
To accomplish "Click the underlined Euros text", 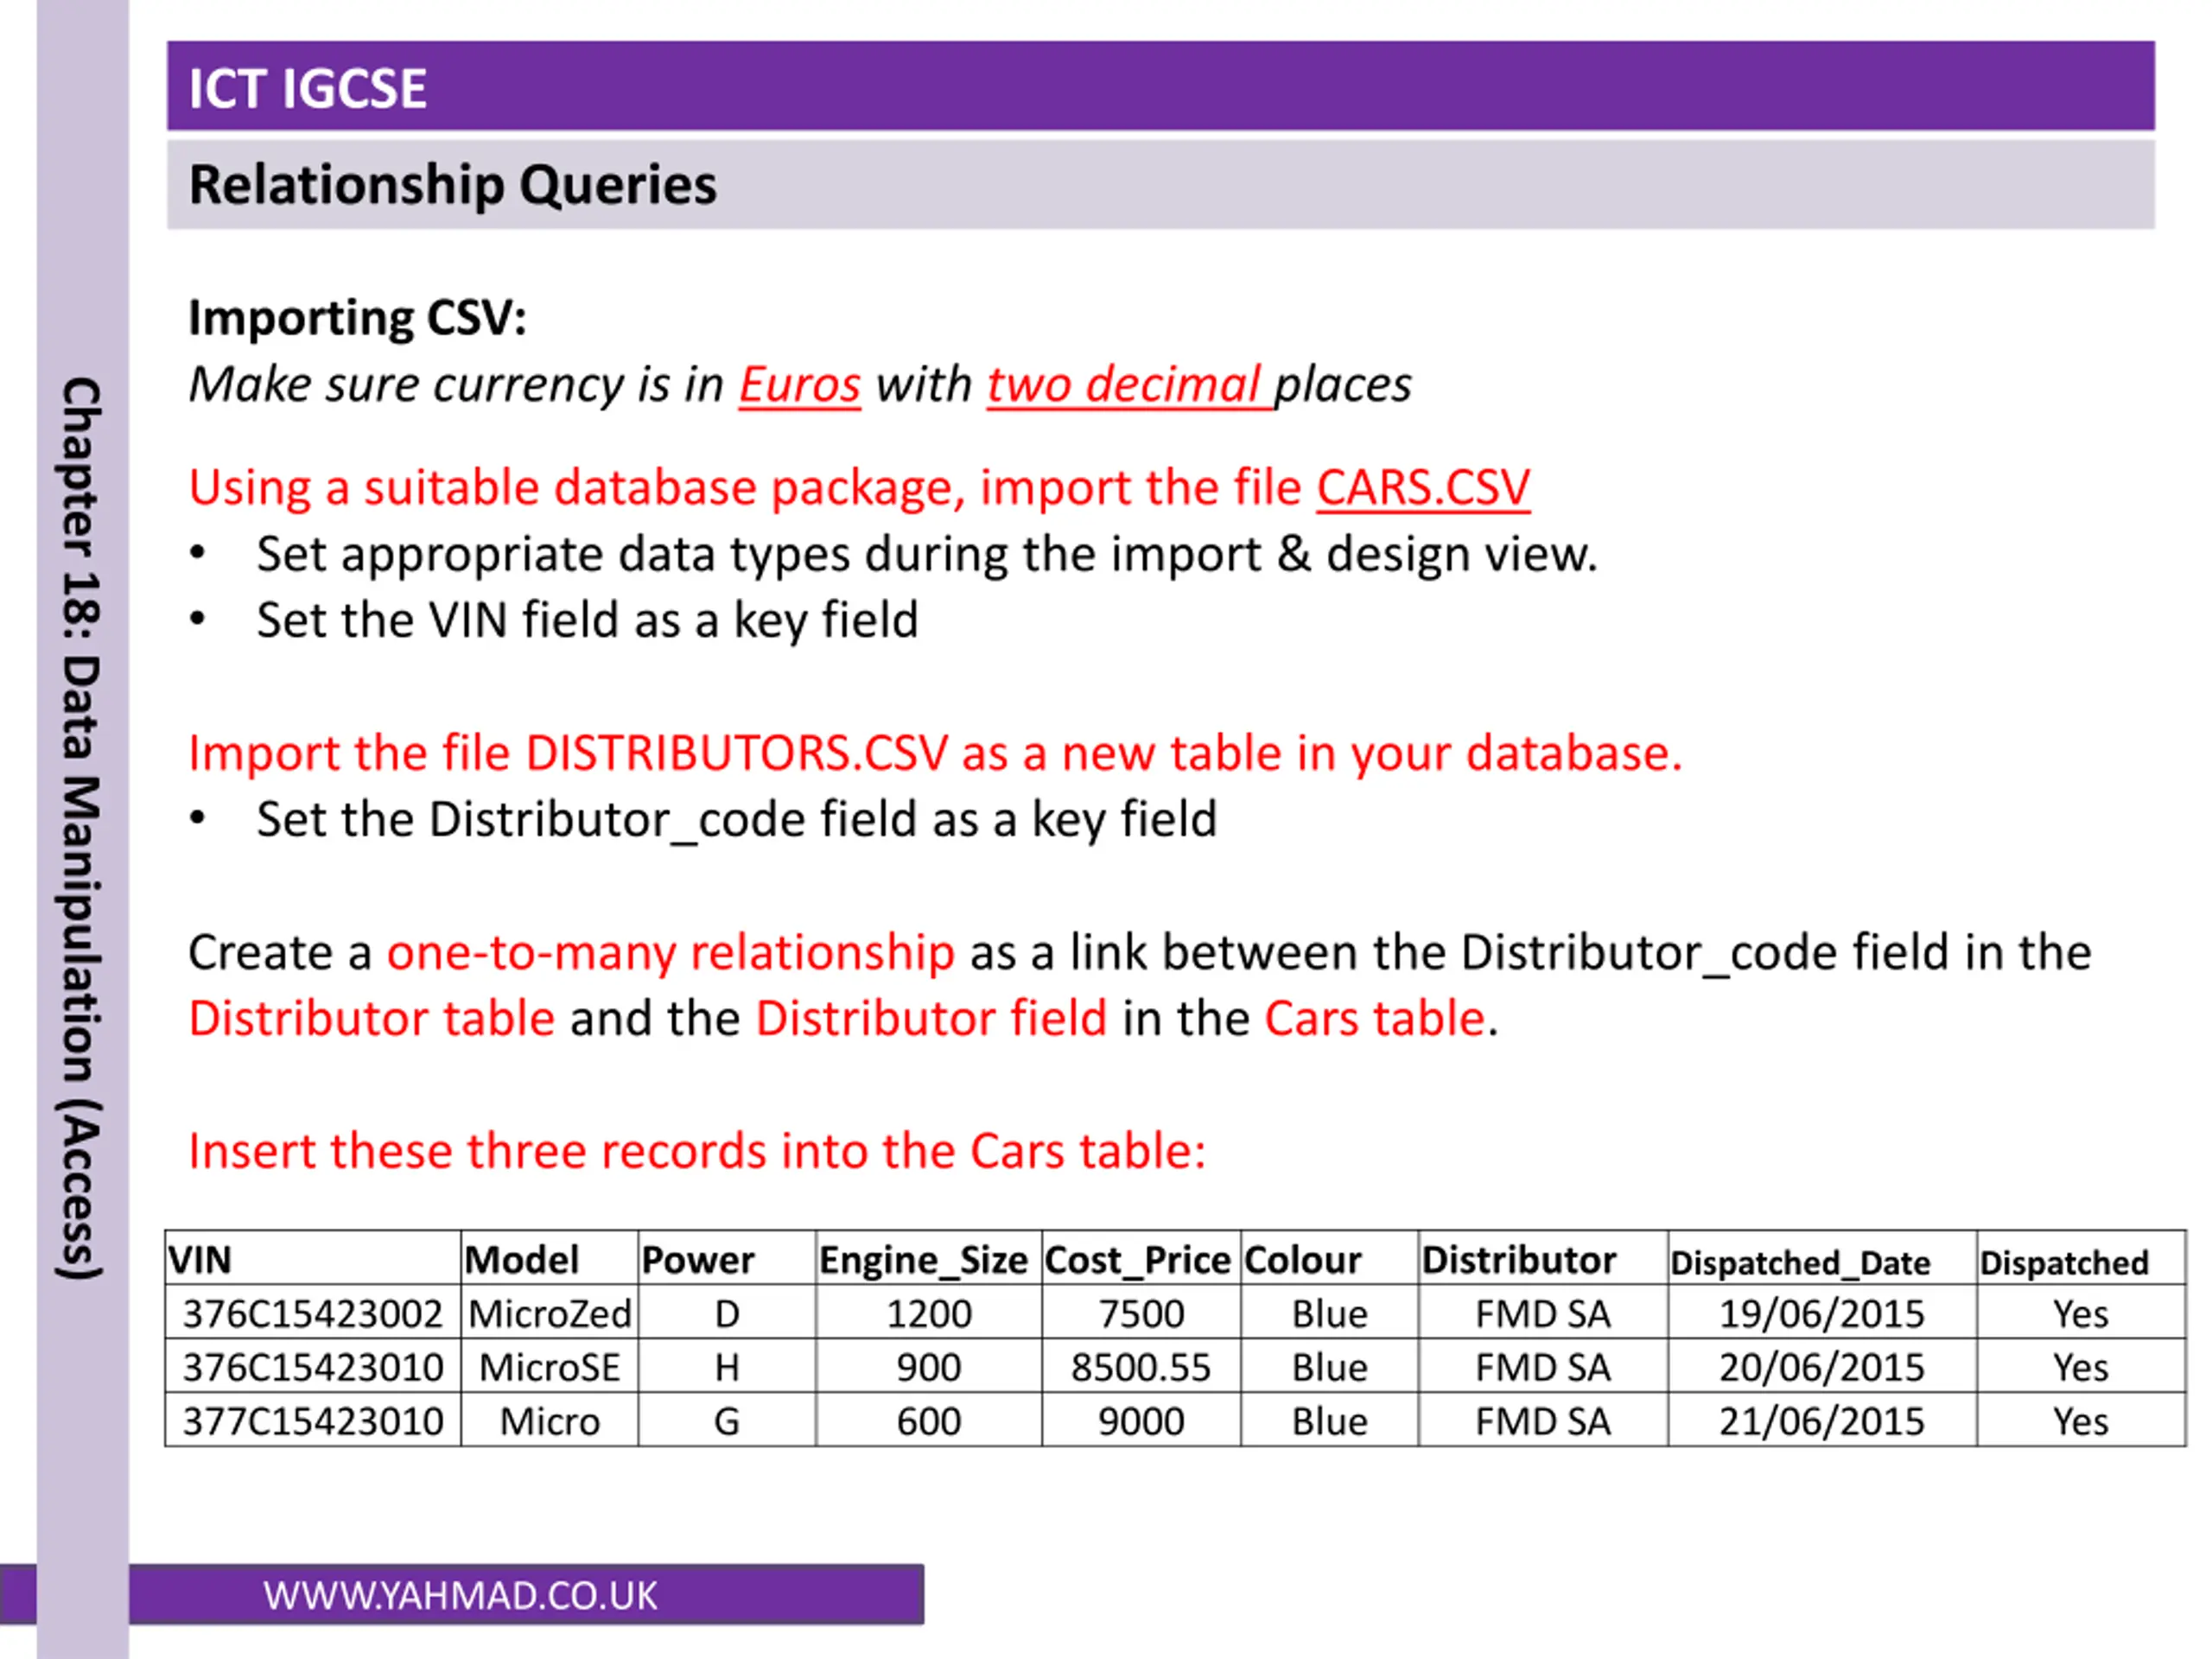I will pyautogui.click(x=799, y=385).
